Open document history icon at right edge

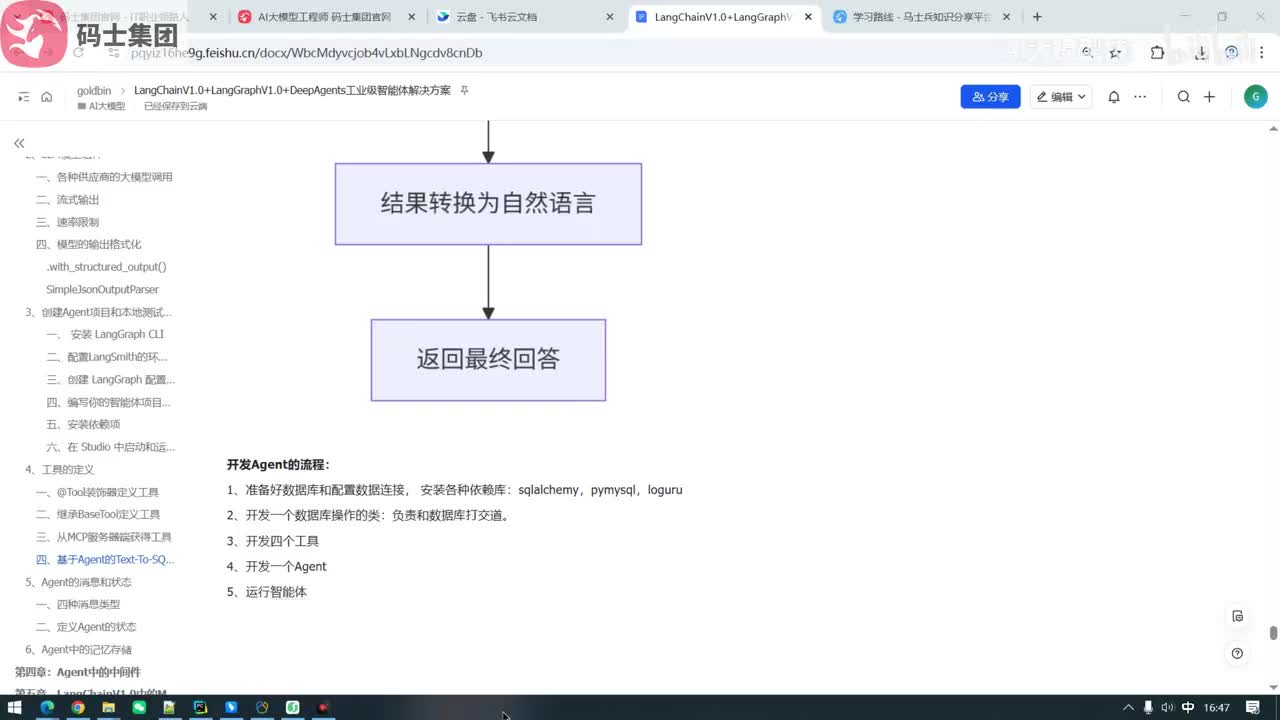pos(1238,616)
